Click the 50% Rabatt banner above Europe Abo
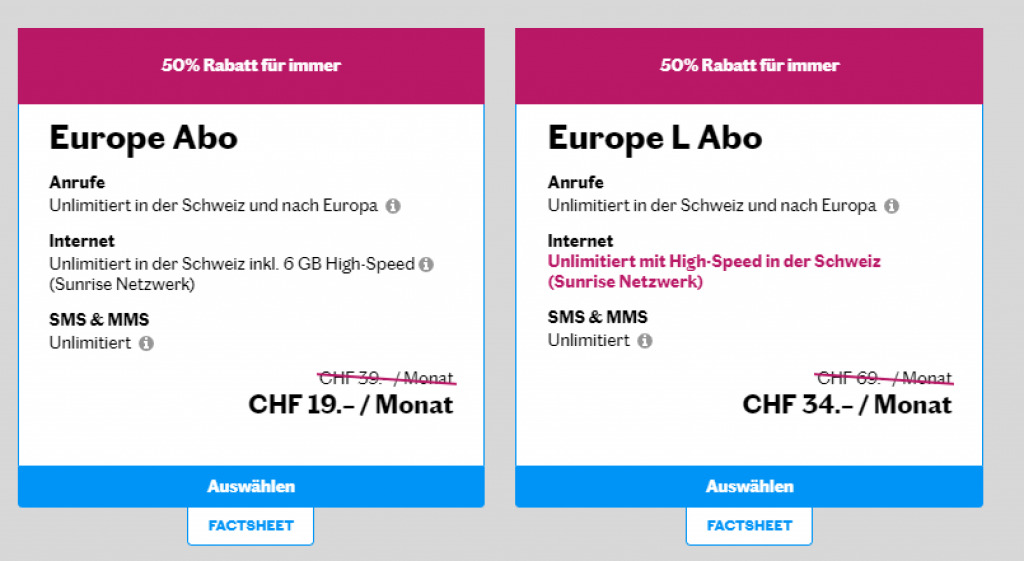Viewport: 1024px width, 561px height. coord(251,66)
